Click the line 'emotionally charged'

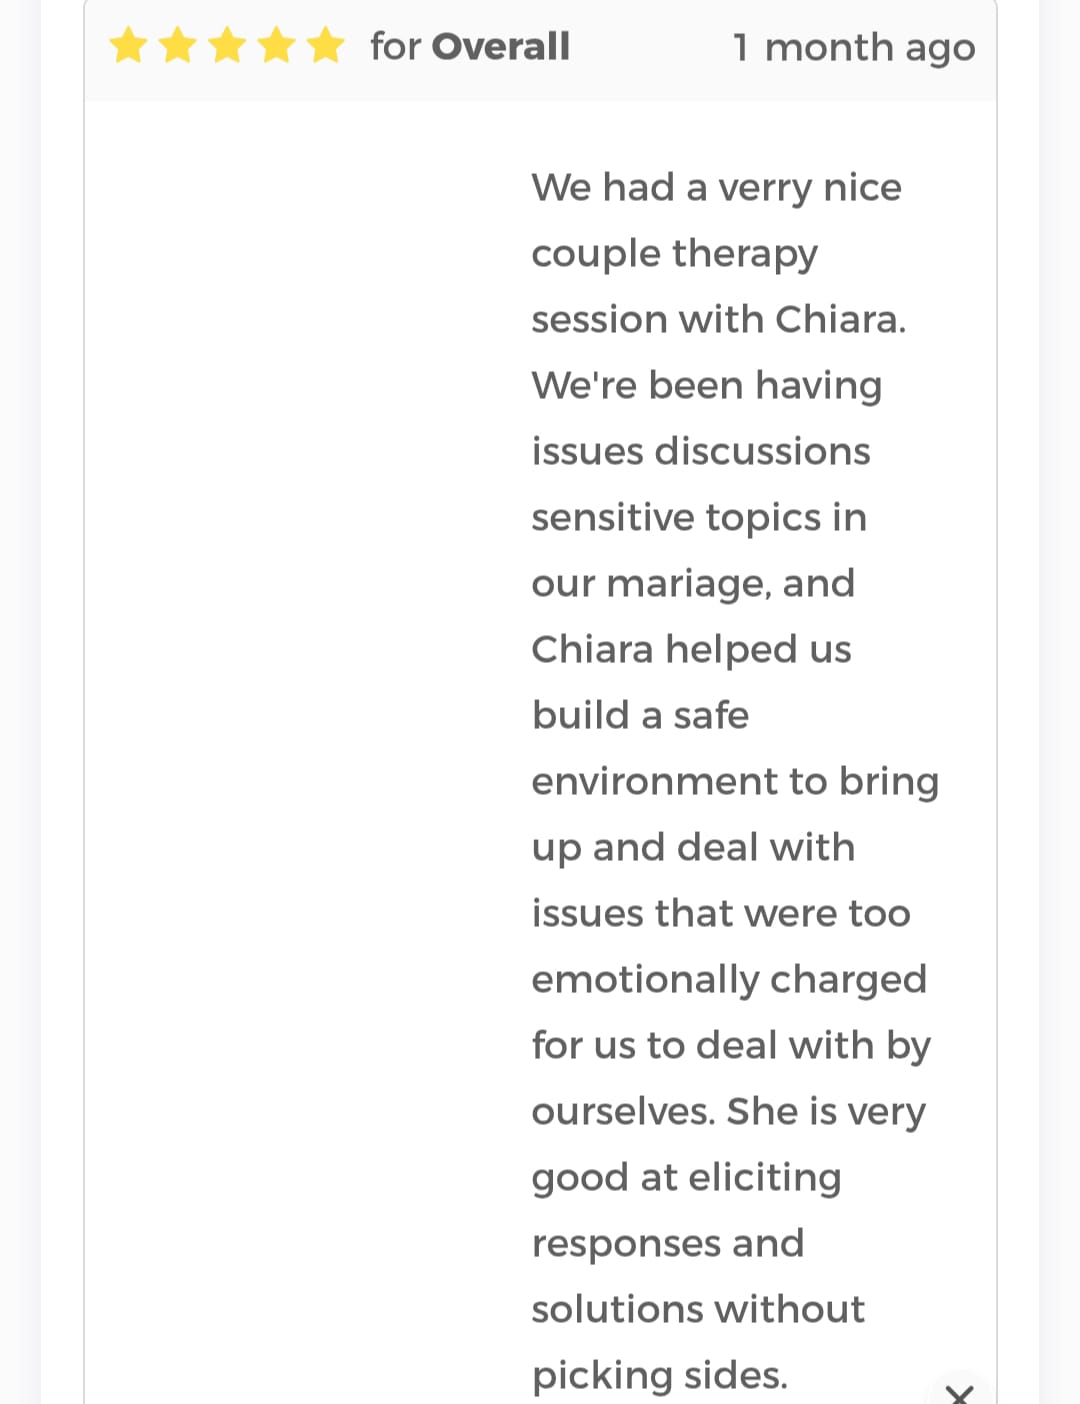click(729, 980)
